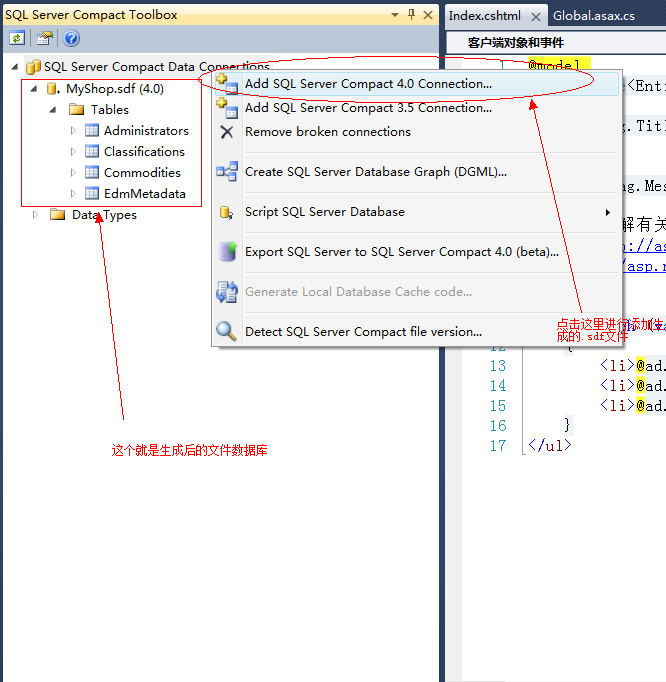
Task: Select the Administrators tree item text
Action: 146,130
